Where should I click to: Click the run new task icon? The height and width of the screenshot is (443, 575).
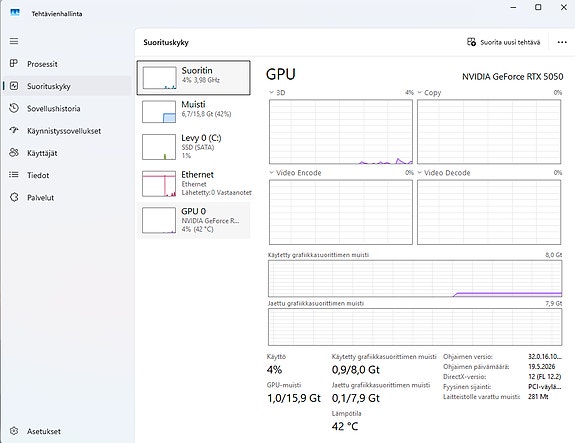point(471,42)
